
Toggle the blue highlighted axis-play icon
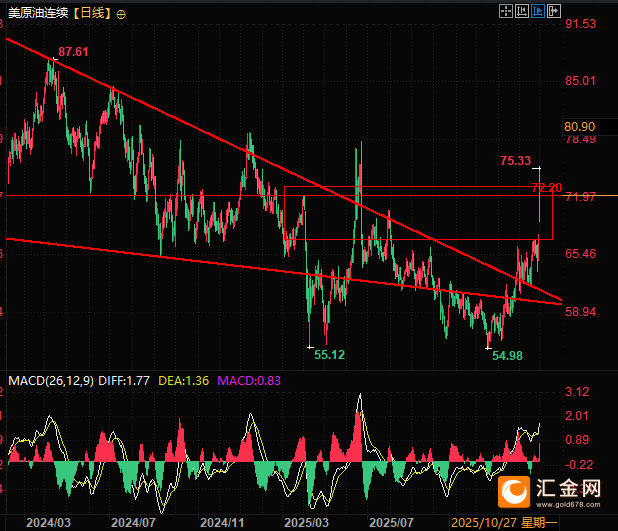tap(538, 11)
